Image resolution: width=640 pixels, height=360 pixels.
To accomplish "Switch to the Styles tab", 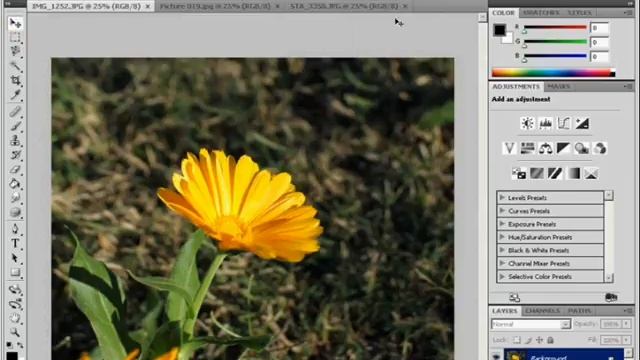I will [x=580, y=13].
